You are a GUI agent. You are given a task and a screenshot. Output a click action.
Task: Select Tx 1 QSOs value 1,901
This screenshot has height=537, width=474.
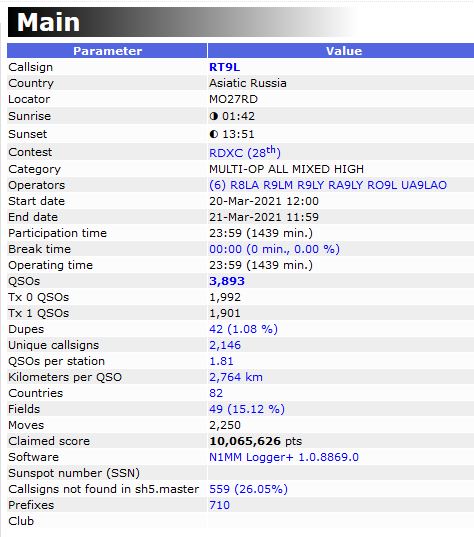pos(225,313)
